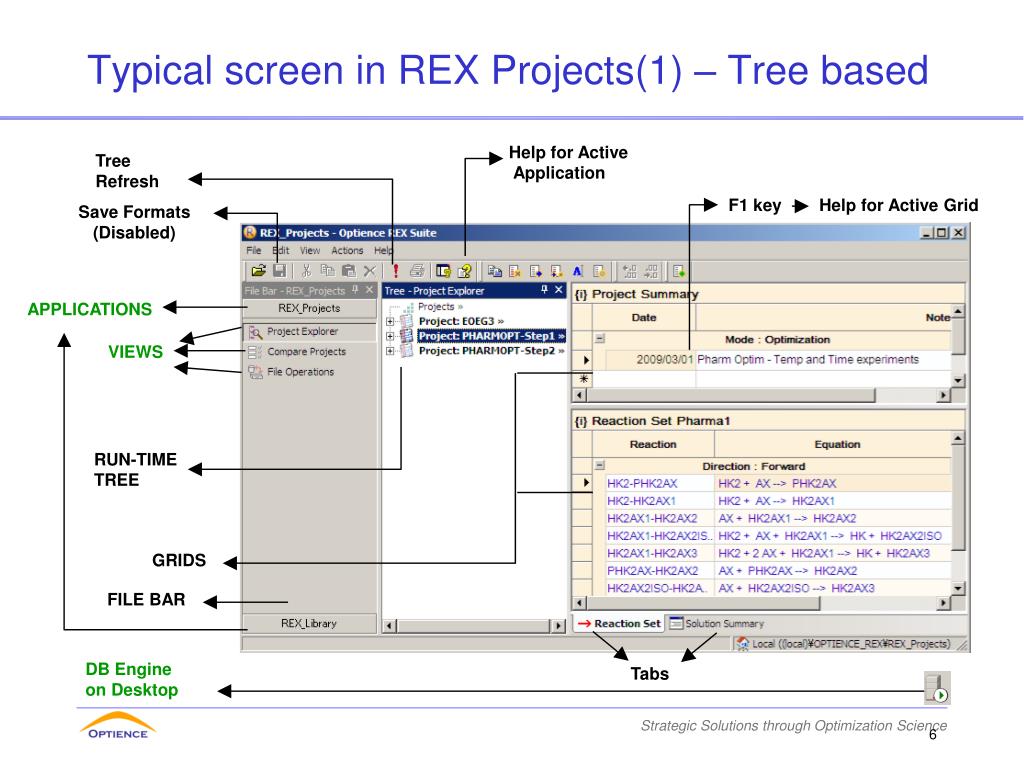Viewport: 1024px width, 768px height.
Task: Click the Cut scissors toolbar icon
Action: click(x=306, y=270)
